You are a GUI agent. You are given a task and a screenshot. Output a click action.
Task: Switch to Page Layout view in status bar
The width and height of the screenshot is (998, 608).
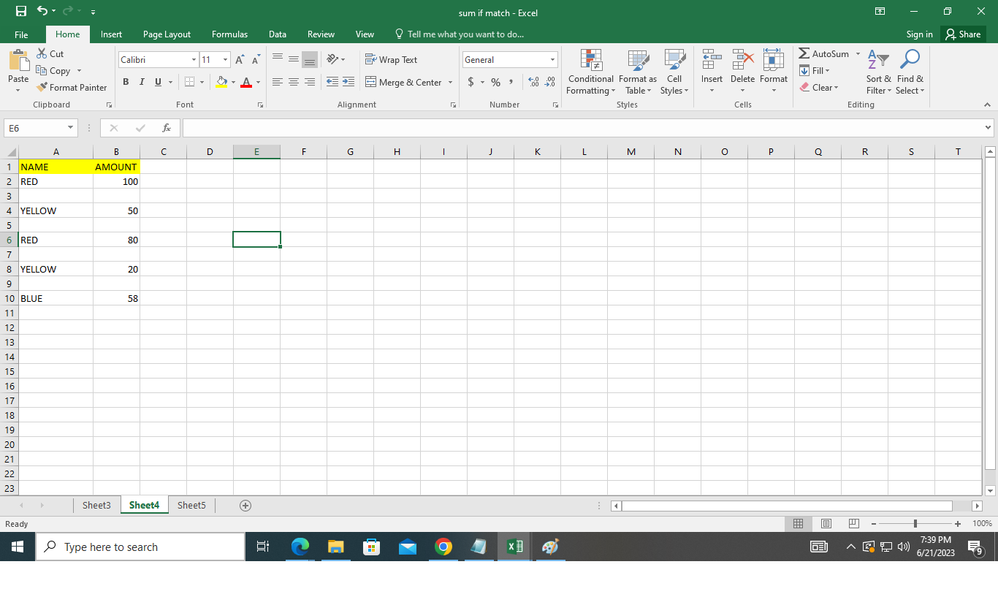(x=826, y=523)
